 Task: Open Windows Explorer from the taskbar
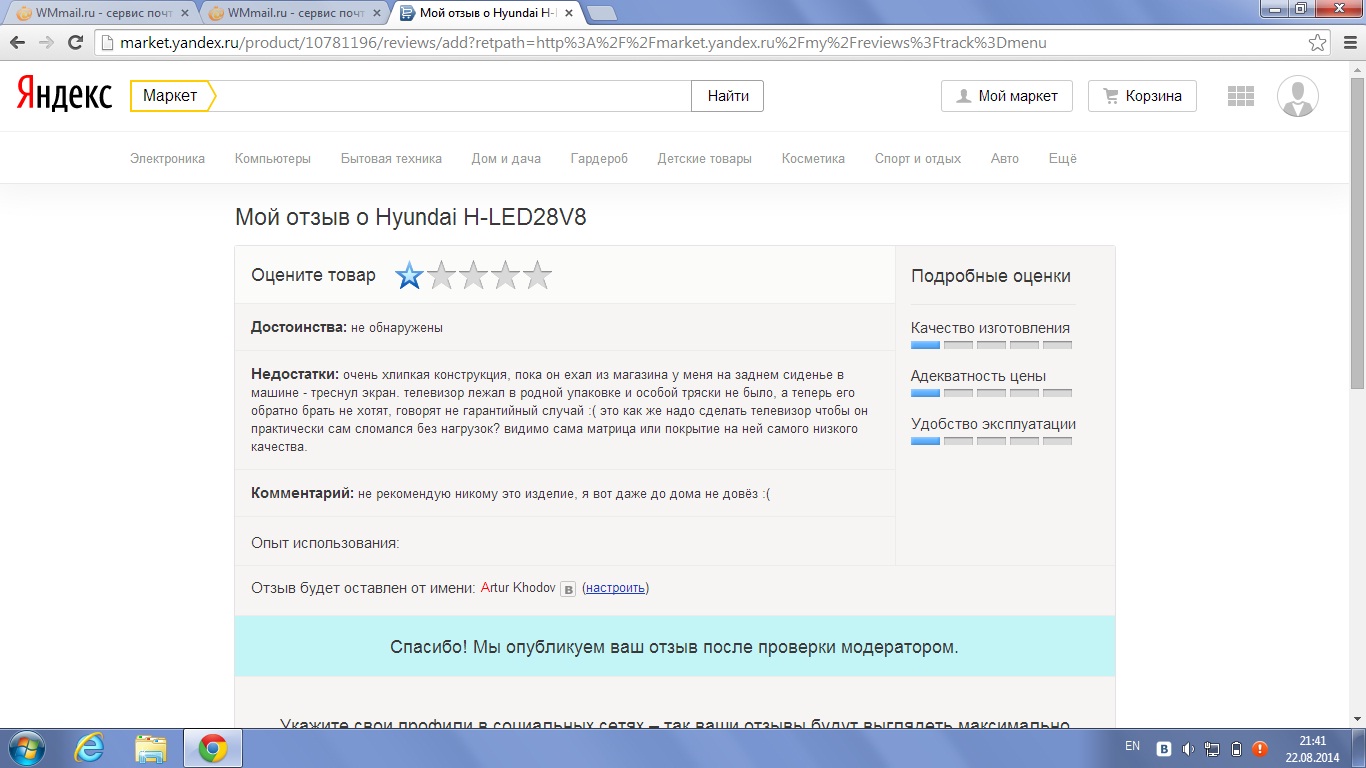pos(150,748)
